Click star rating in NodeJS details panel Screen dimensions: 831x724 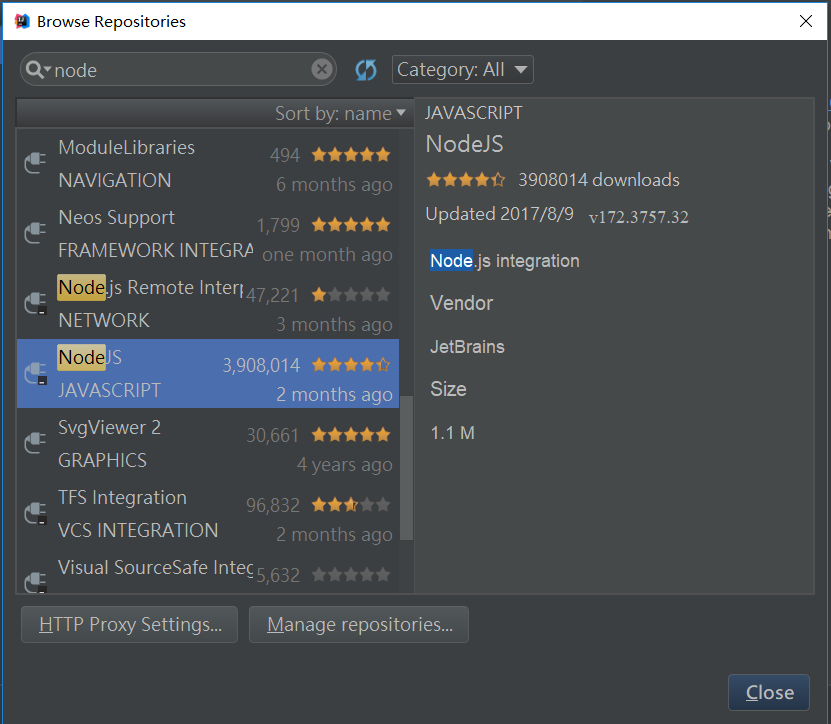466,180
